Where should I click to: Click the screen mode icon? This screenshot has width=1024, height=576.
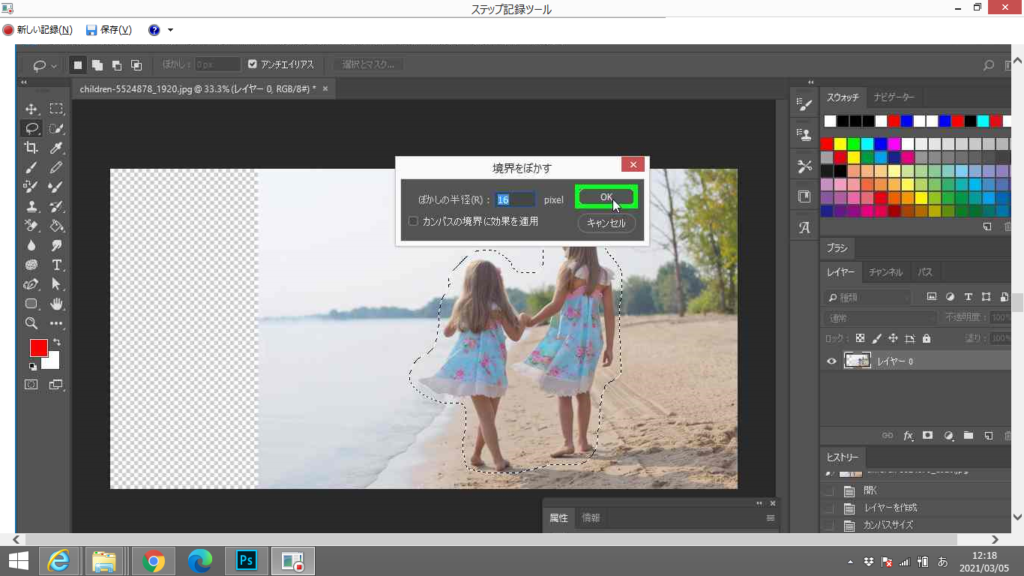tap(56, 385)
